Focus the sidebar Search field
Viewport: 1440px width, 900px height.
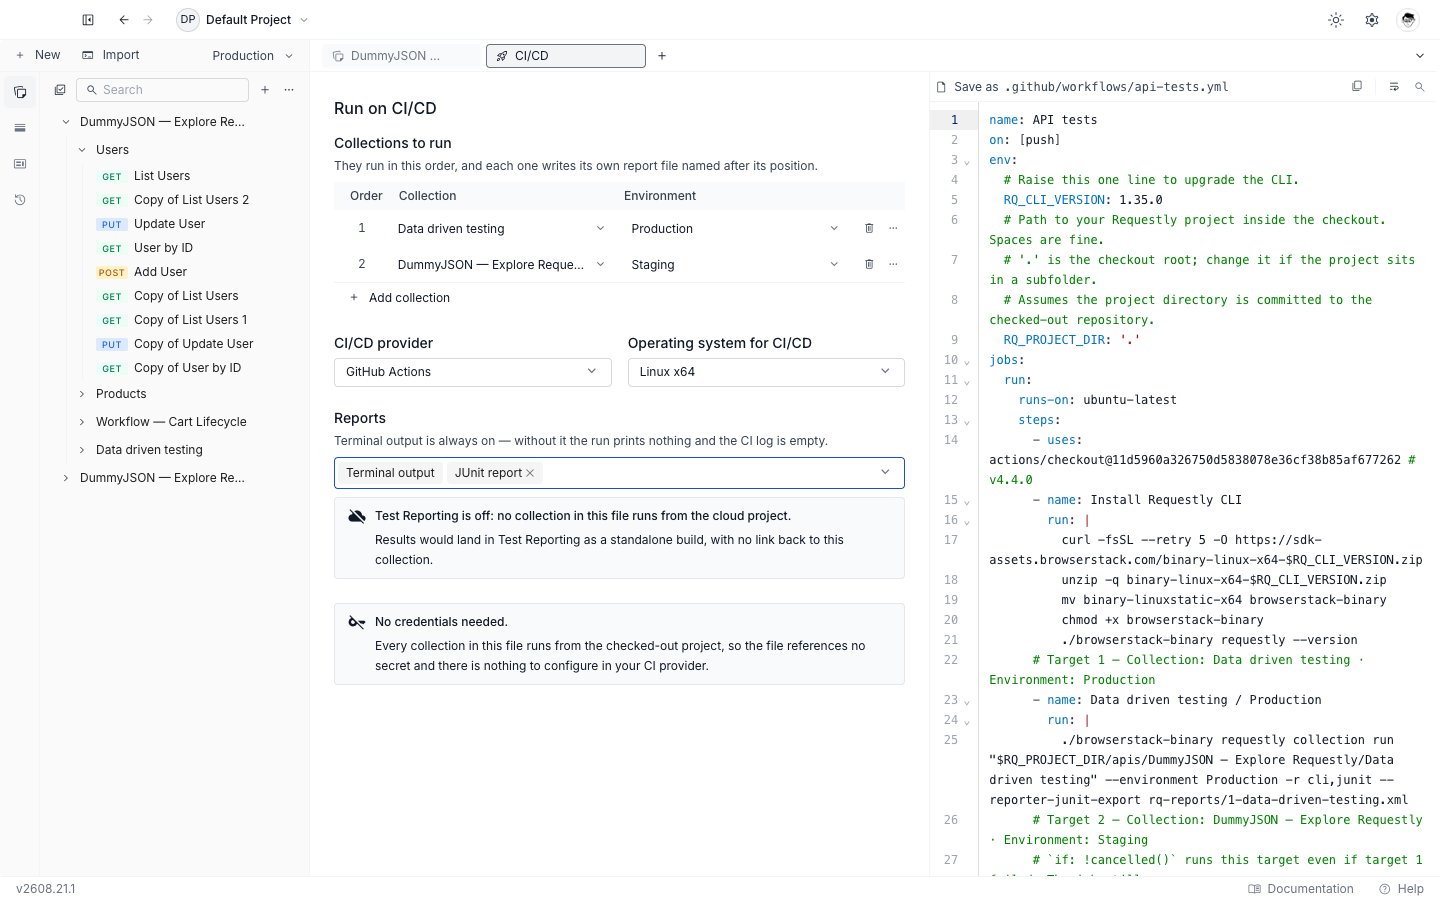(x=162, y=90)
